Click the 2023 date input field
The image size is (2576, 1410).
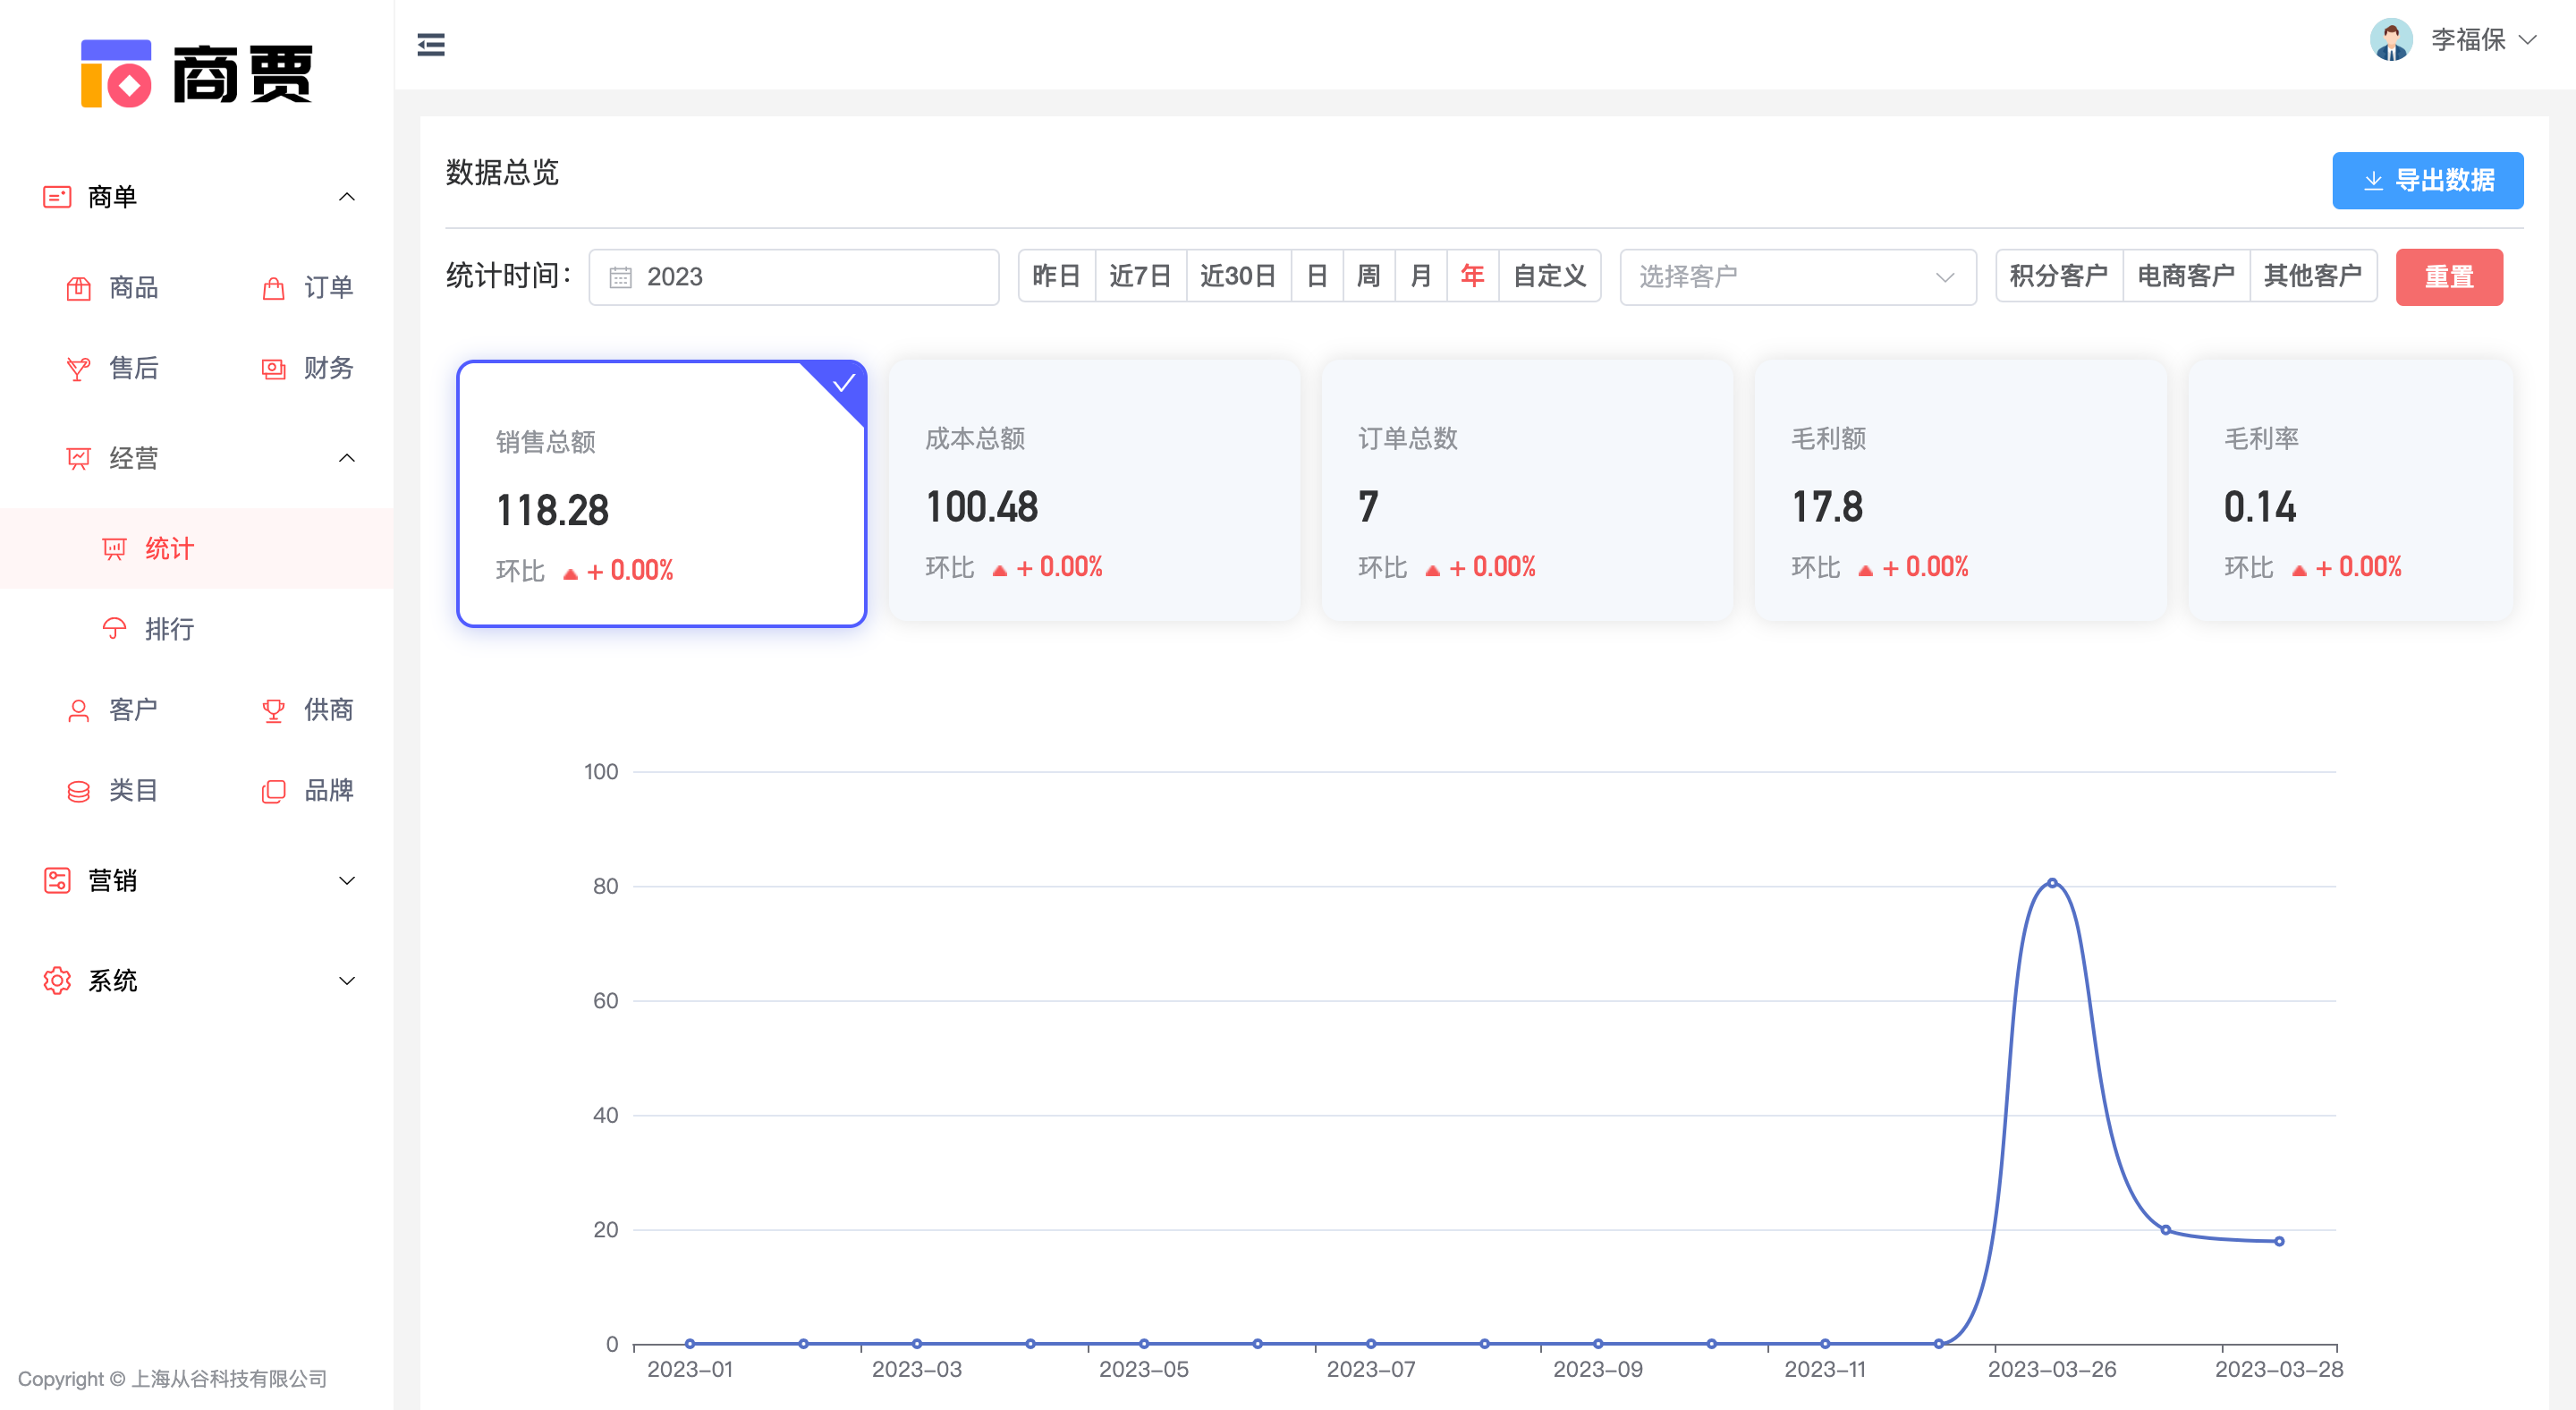[794, 277]
